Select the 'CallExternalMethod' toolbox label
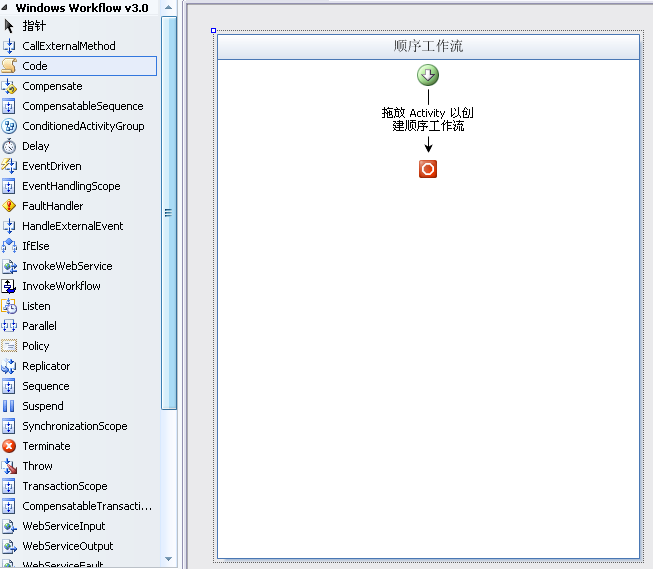This screenshot has height=569, width=653. click(69, 46)
